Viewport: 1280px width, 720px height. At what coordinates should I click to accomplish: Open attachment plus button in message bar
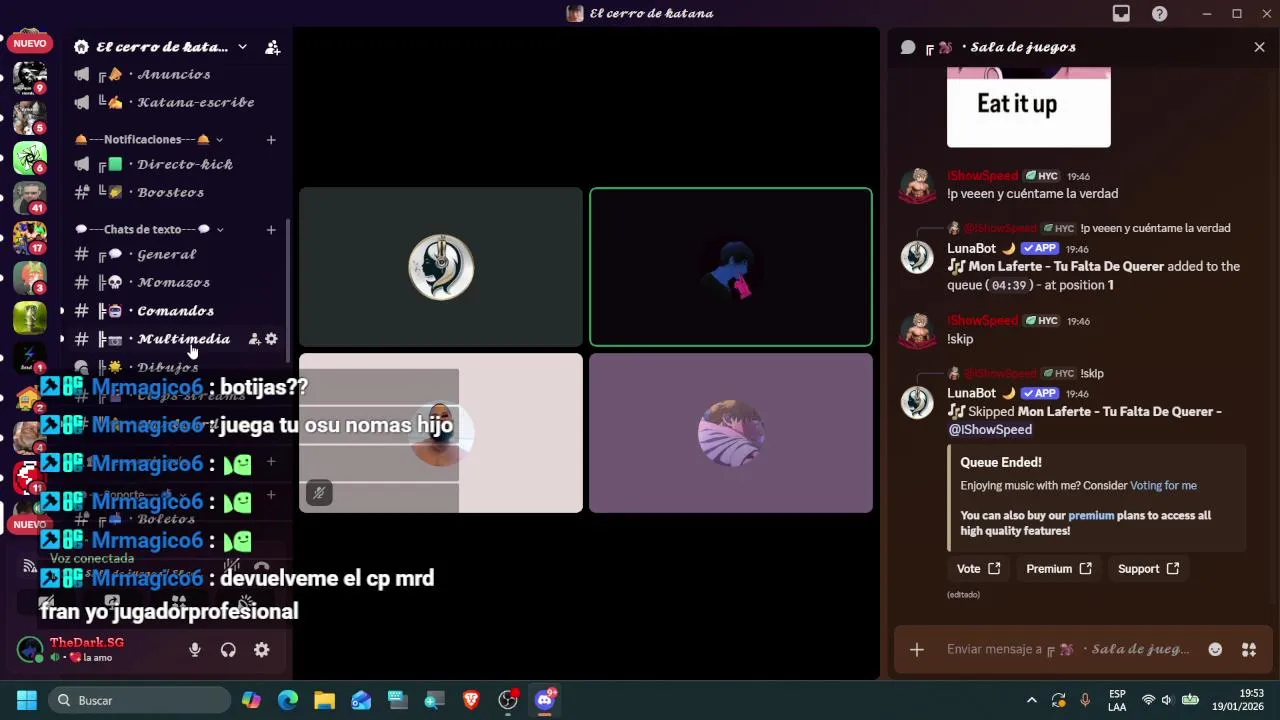tap(916, 650)
